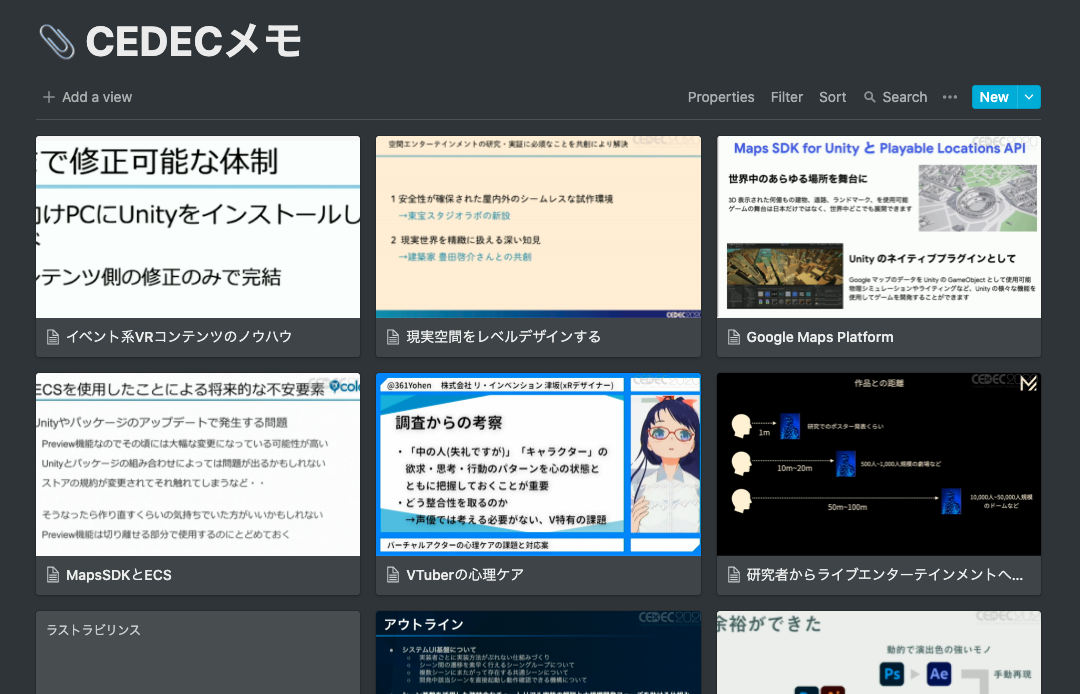Open the black 作品との距離 slide thumbnail
Image resolution: width=1080 pixels, height=694 pixels.
879,465
